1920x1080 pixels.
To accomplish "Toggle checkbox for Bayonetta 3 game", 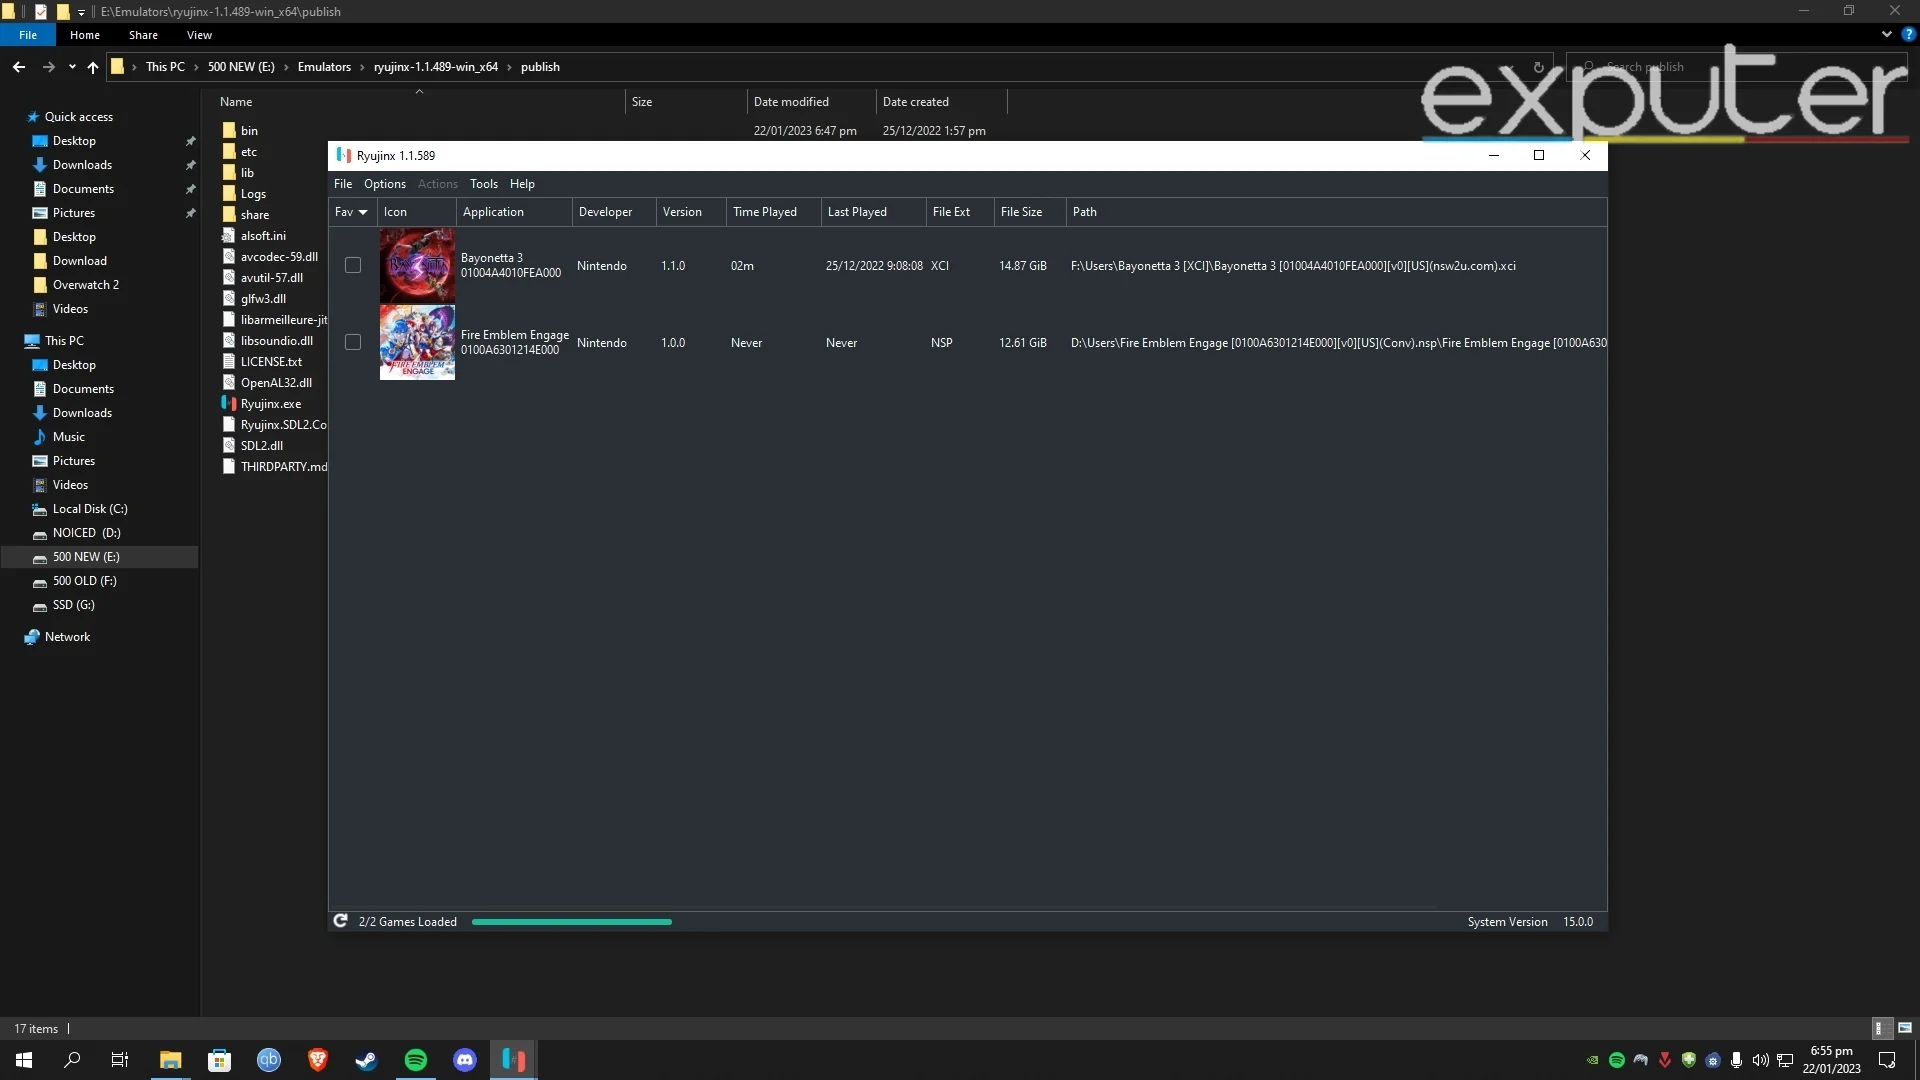I will pos(352,265).
